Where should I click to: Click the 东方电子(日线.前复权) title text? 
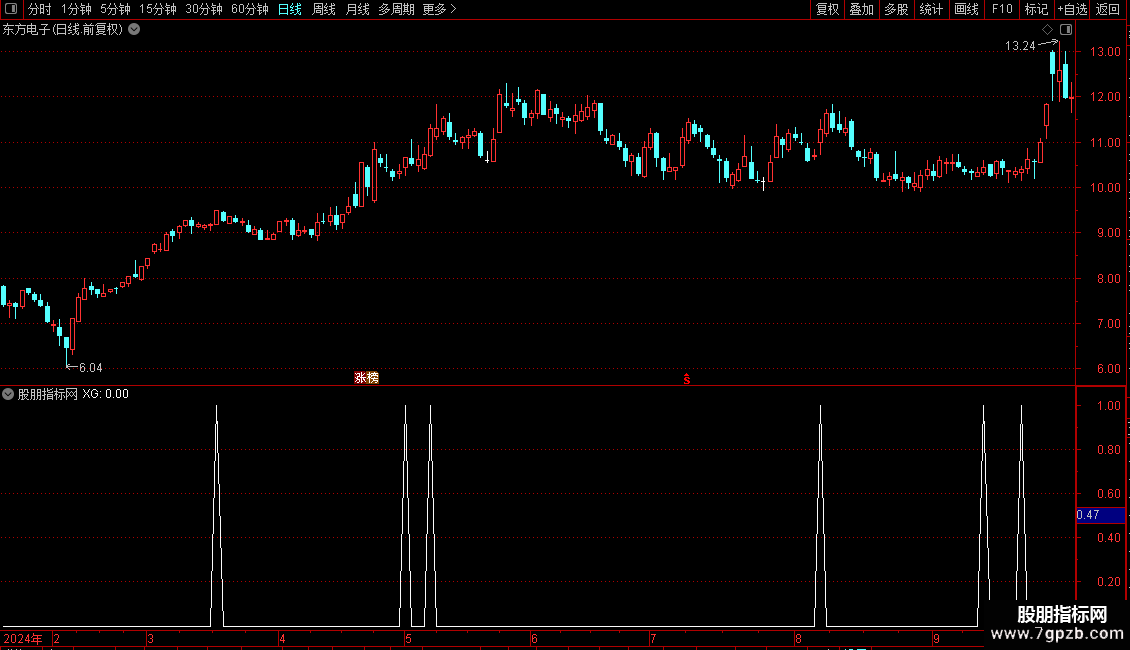coord(63,30)
